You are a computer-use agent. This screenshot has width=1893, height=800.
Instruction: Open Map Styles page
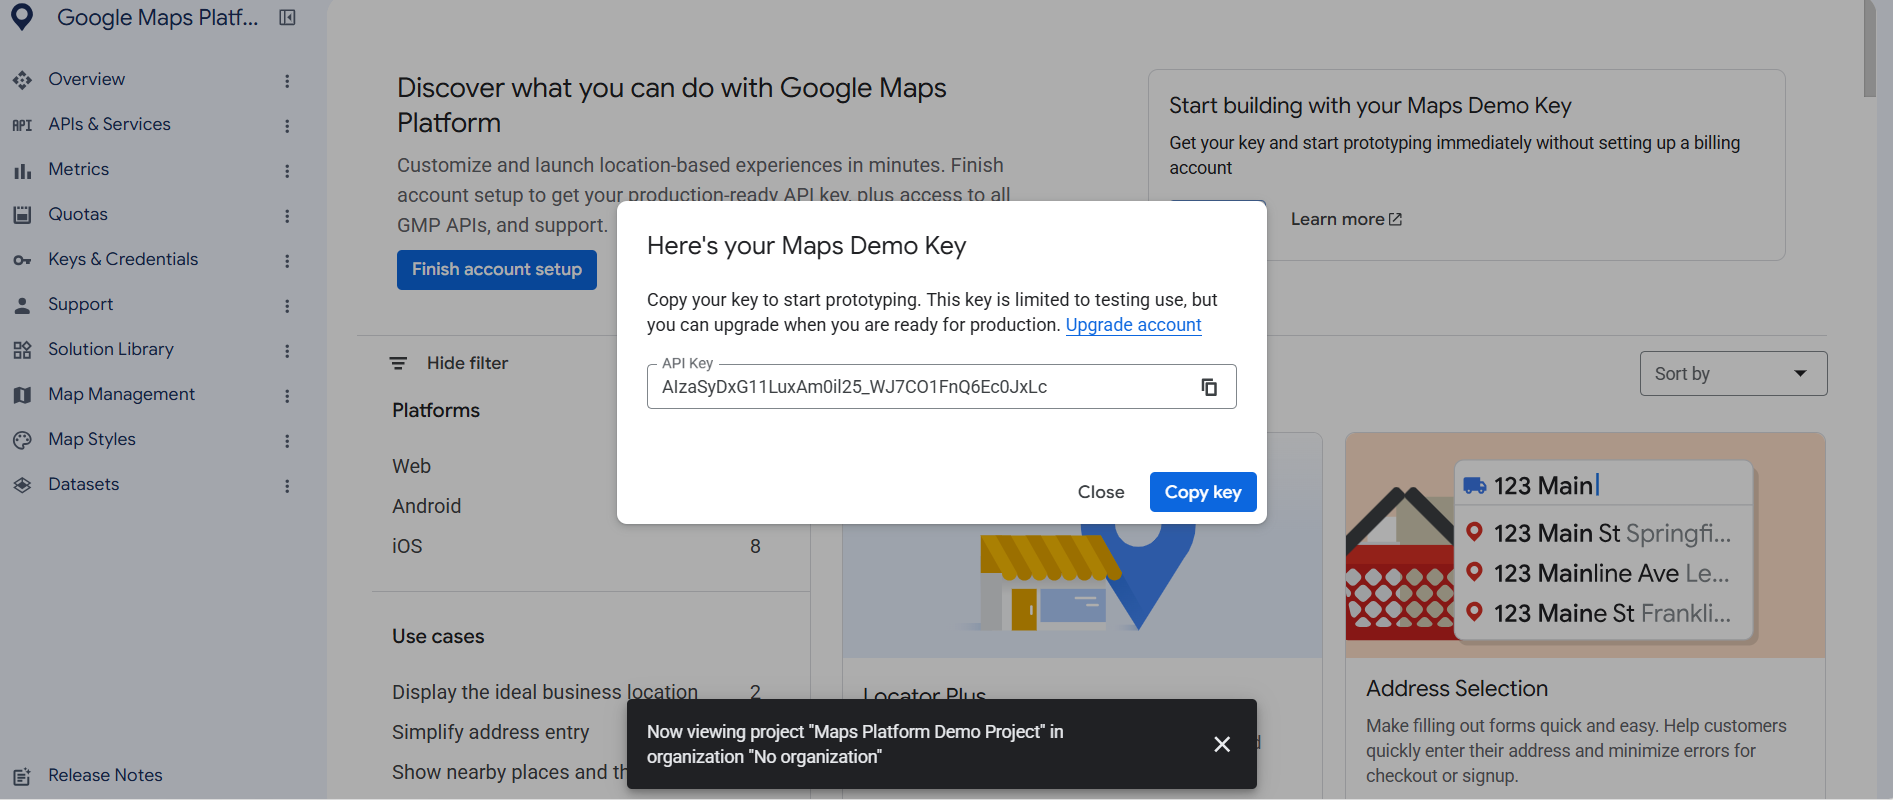pos(92,439)
